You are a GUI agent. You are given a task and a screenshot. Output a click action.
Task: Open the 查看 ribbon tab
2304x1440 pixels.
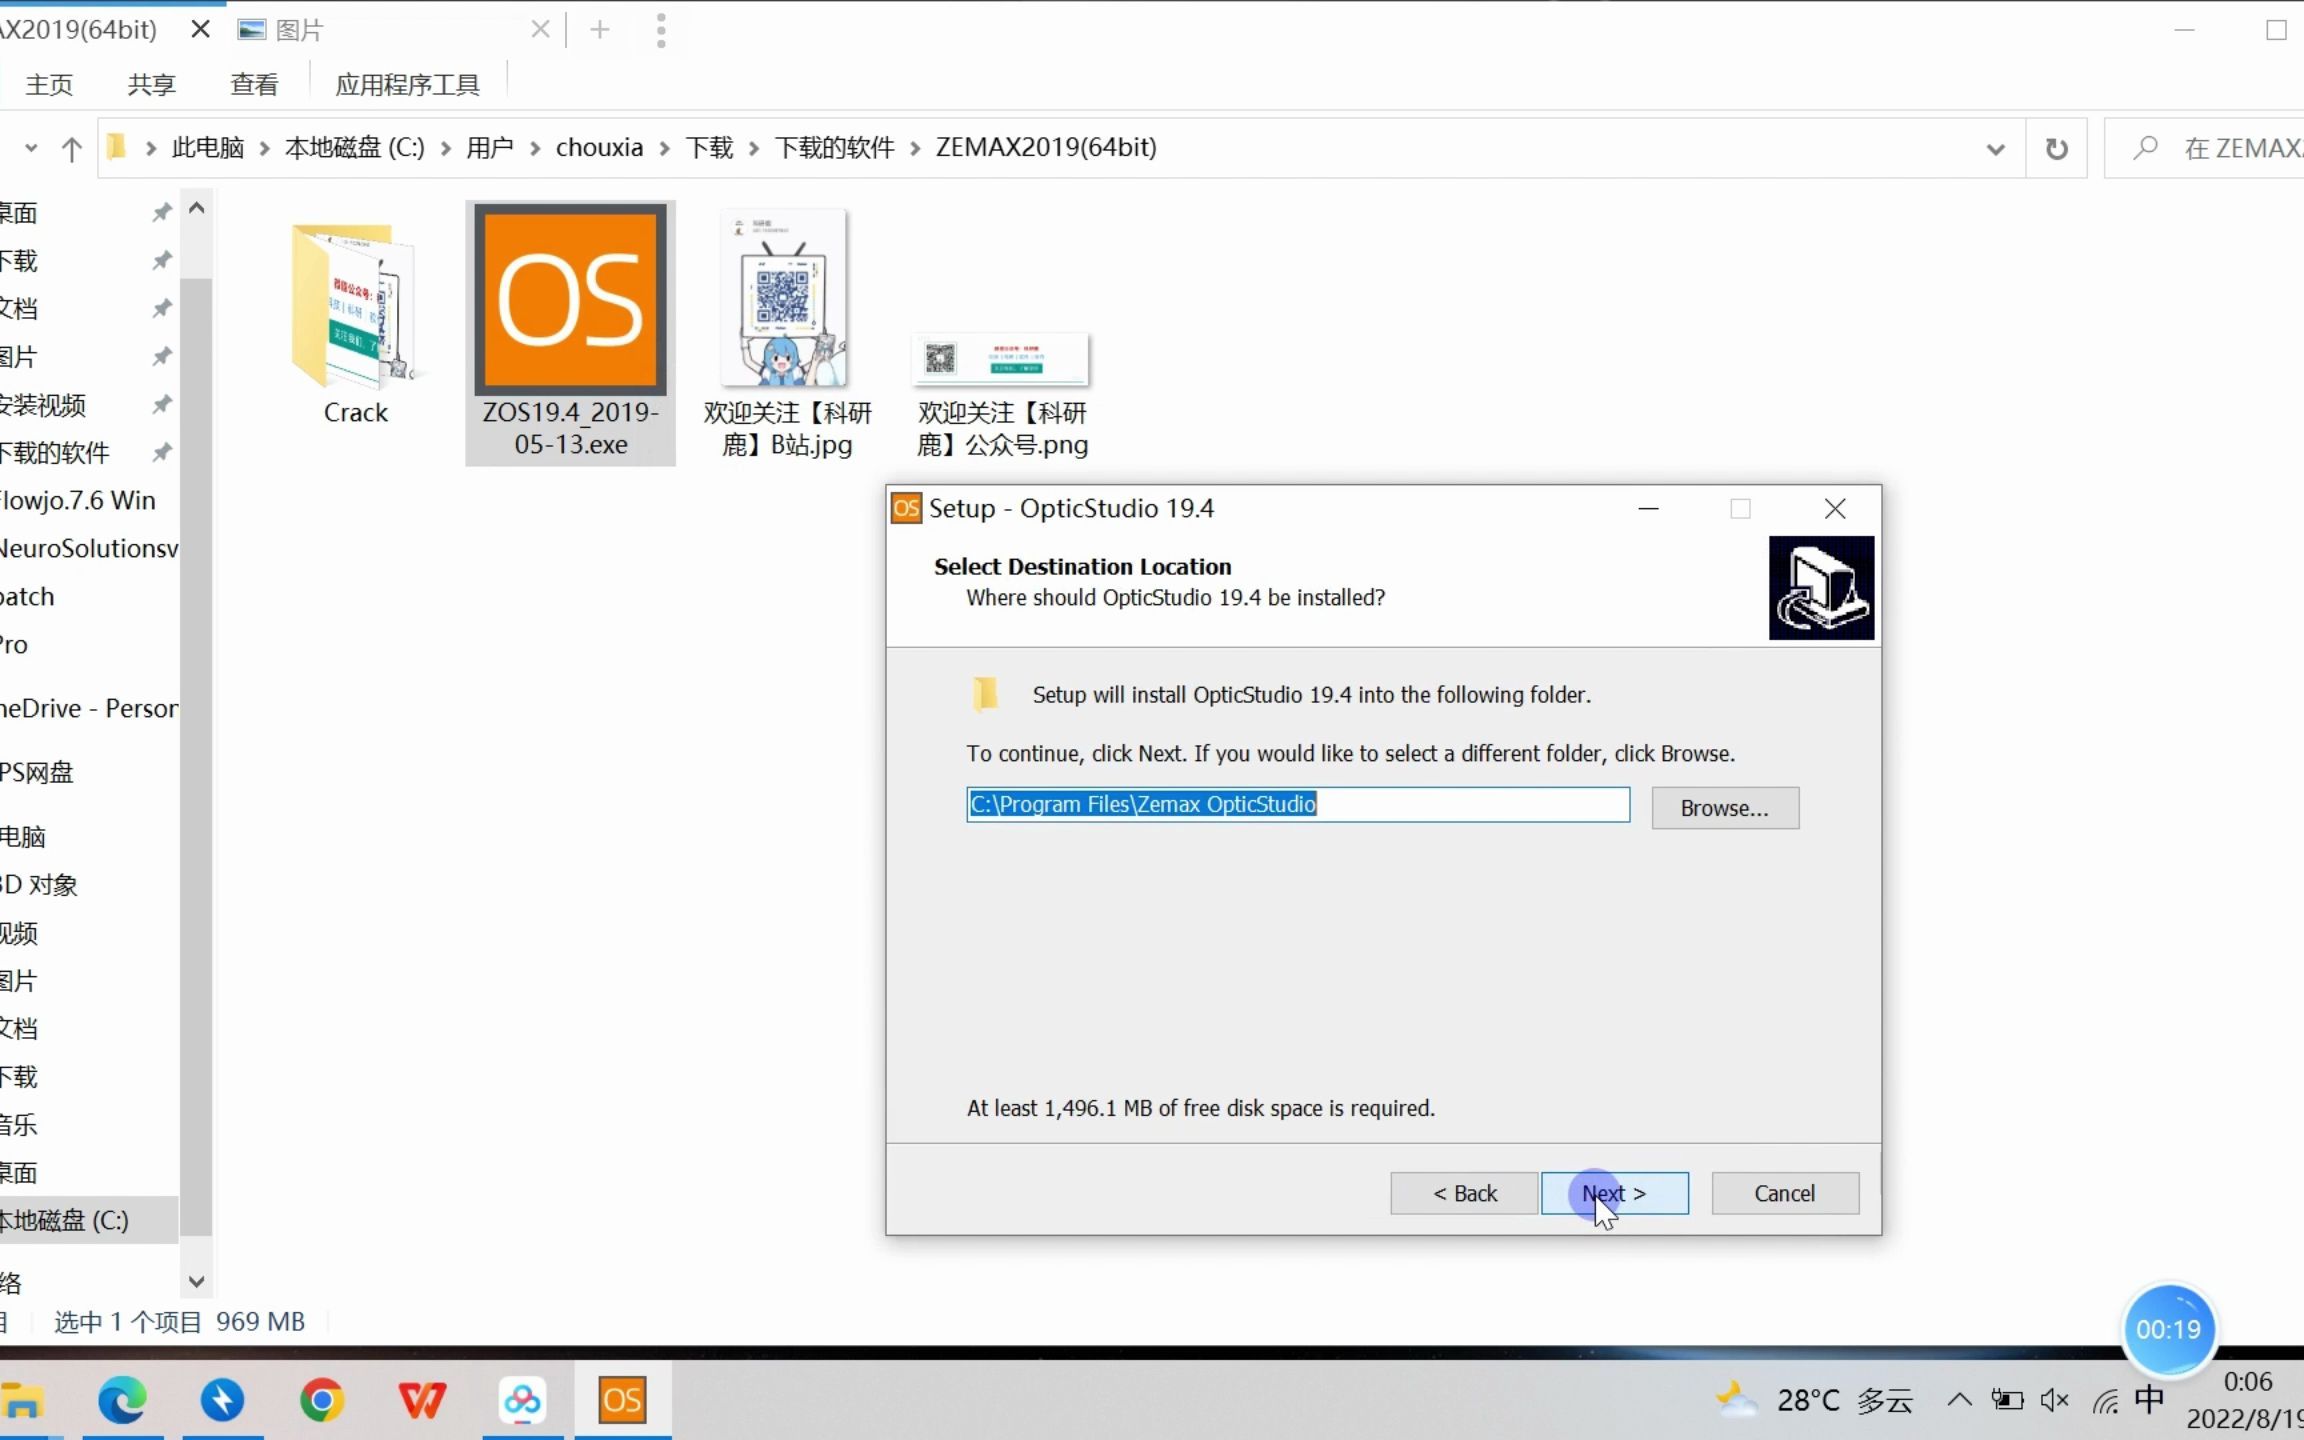pos(255,83)
